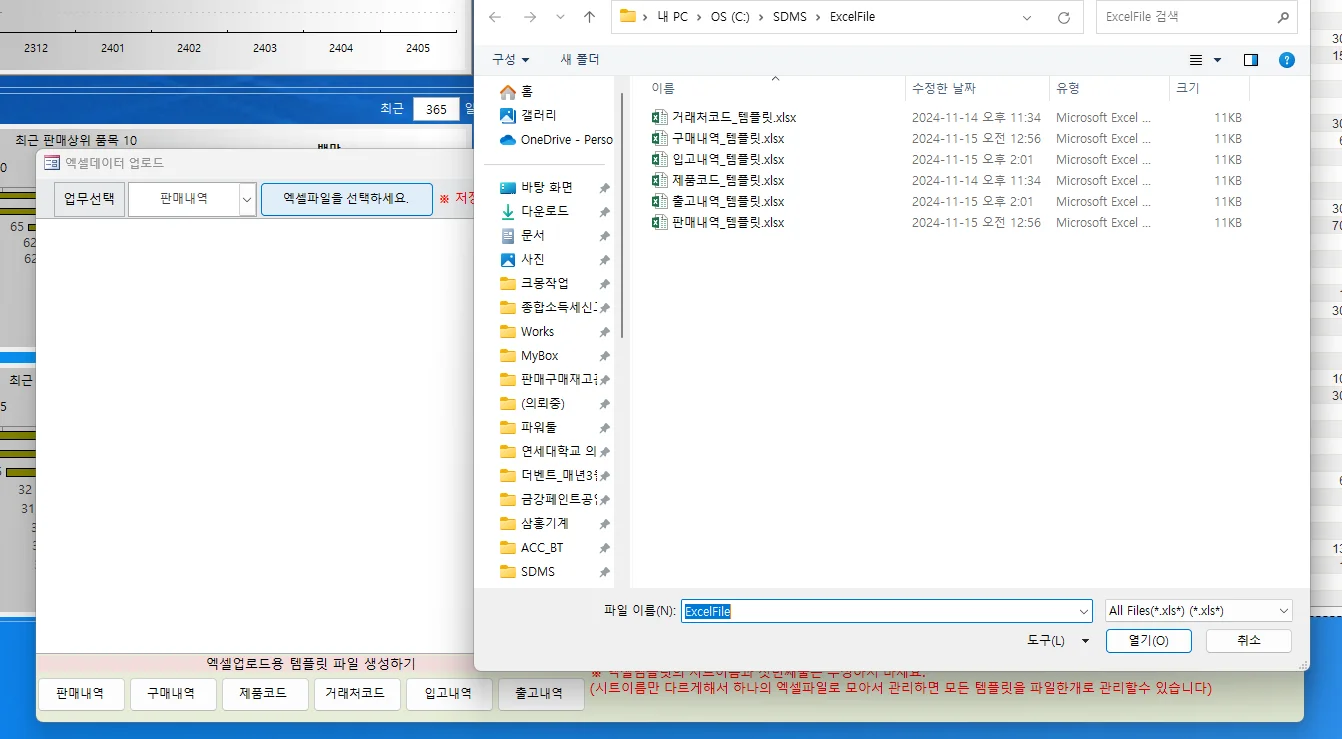Open the 도구 tools dropdown
The height and width of the screenshot is (739, 1342).
(x=1058, y=640)
